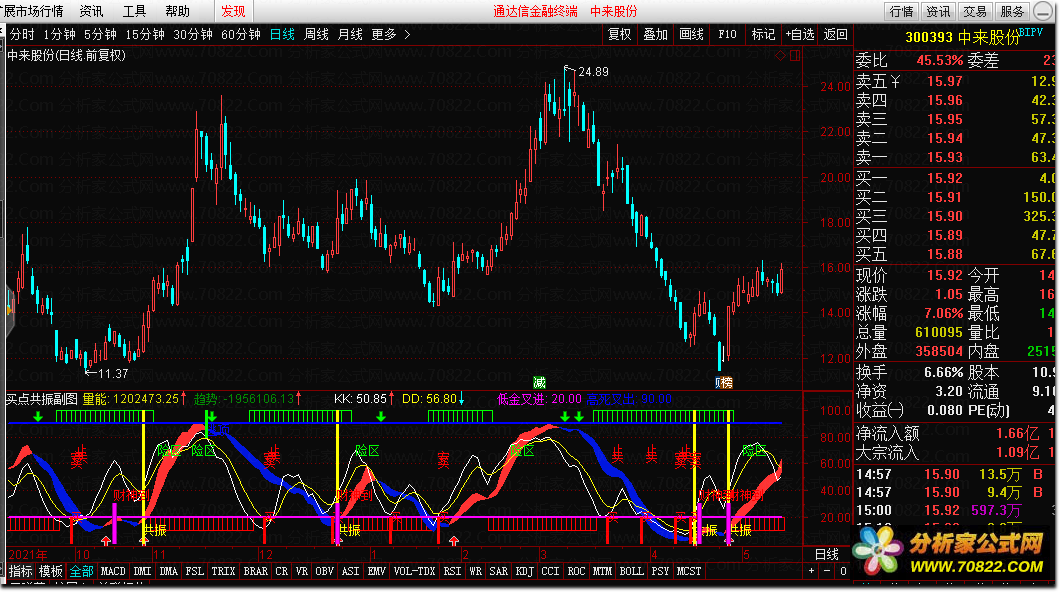The height and width of the screenshot is (592, 1061).
Task: Switch indicator to ROC
Action: coord(577,572)
